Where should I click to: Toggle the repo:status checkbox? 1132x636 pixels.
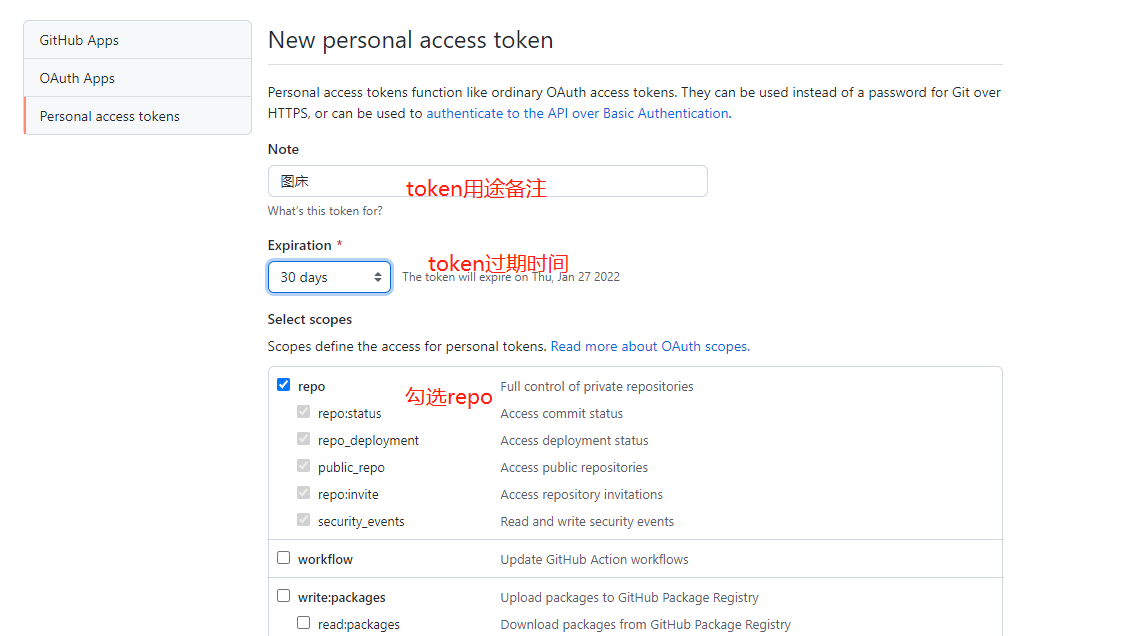303,411
